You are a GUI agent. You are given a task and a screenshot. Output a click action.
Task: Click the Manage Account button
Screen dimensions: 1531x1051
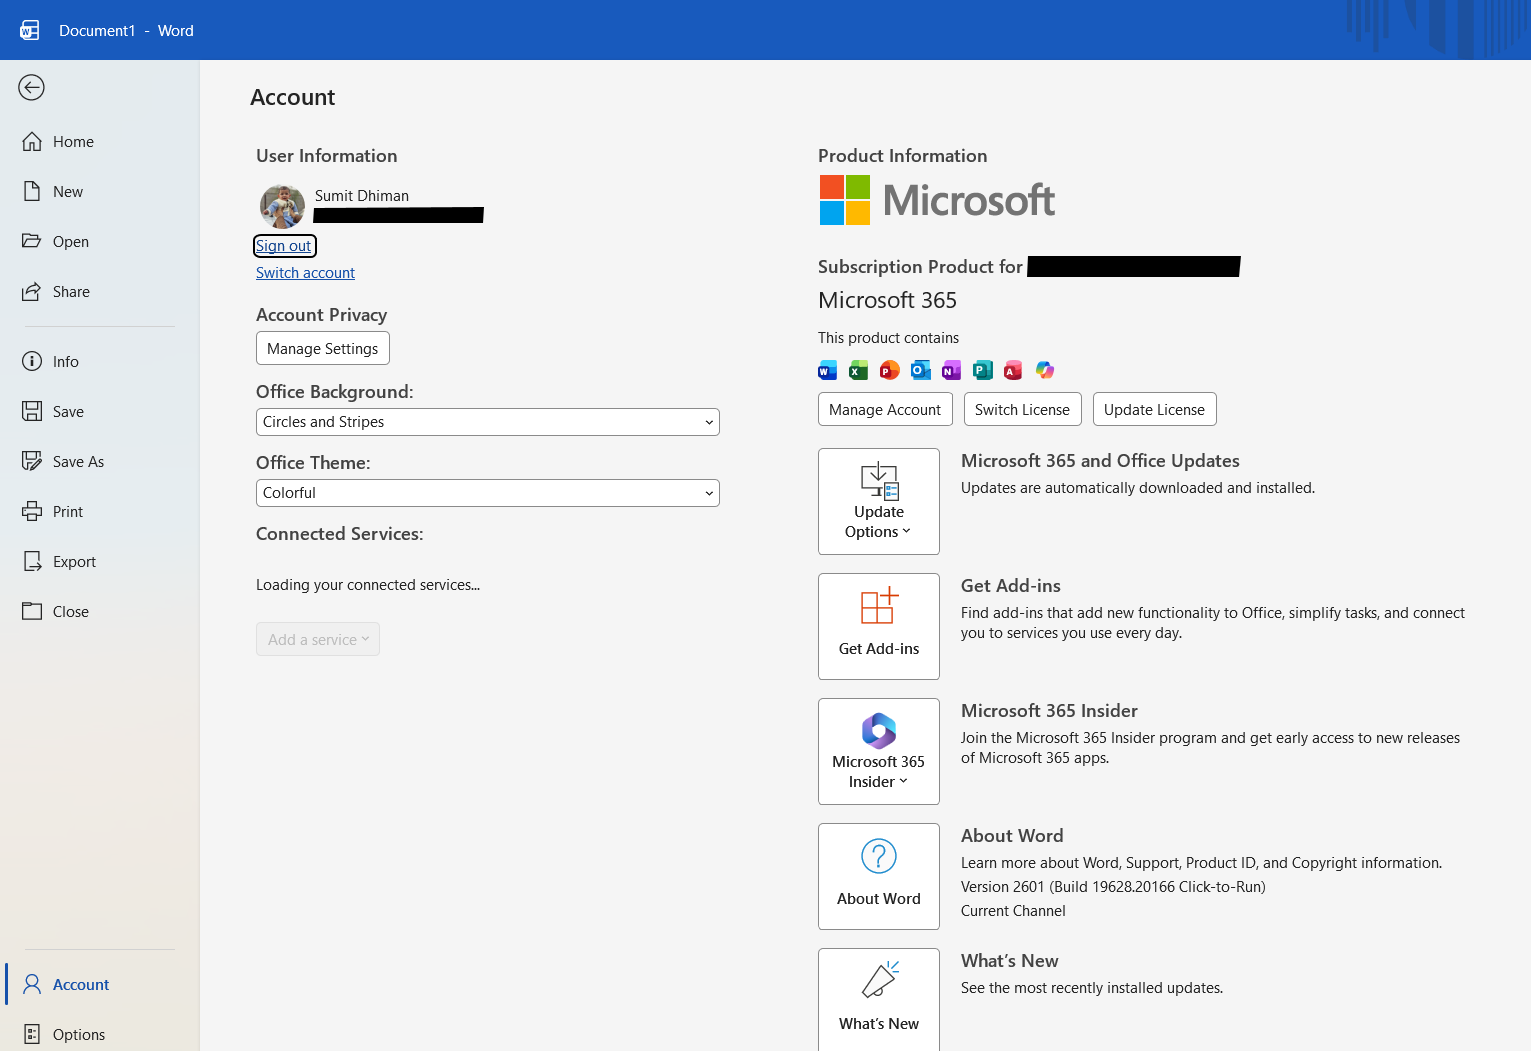click(885, 409)
